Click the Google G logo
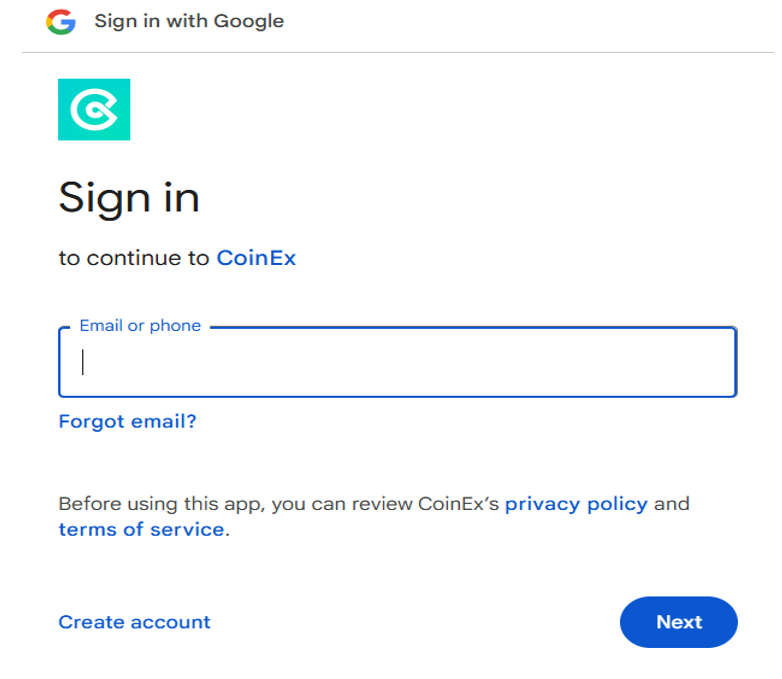 pos(61,22)
